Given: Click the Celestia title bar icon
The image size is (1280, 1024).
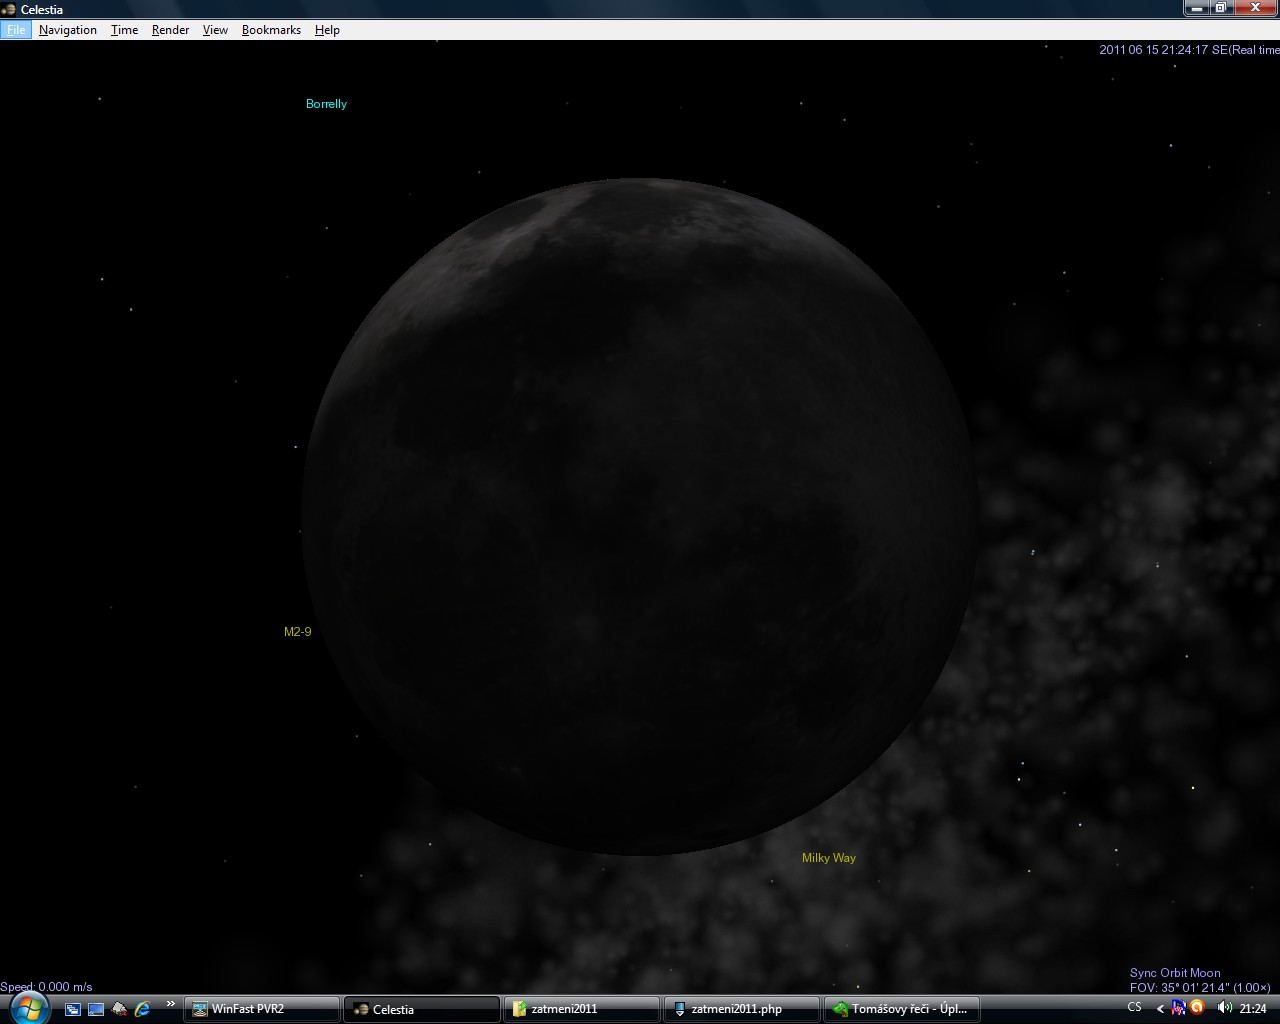Looking at the screenshot, I should (x=9, y=9).
